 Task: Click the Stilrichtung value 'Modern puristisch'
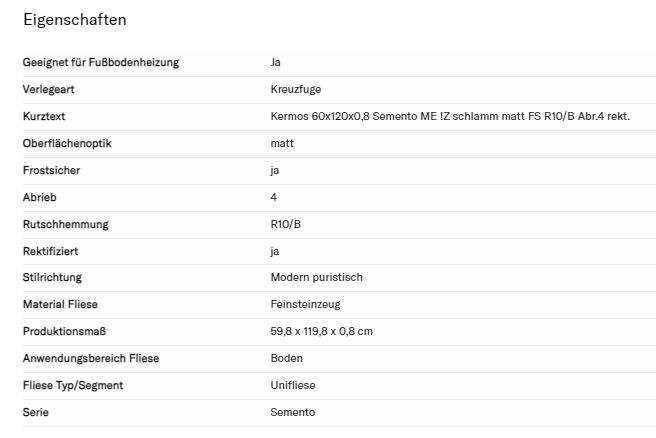(316, 278)
